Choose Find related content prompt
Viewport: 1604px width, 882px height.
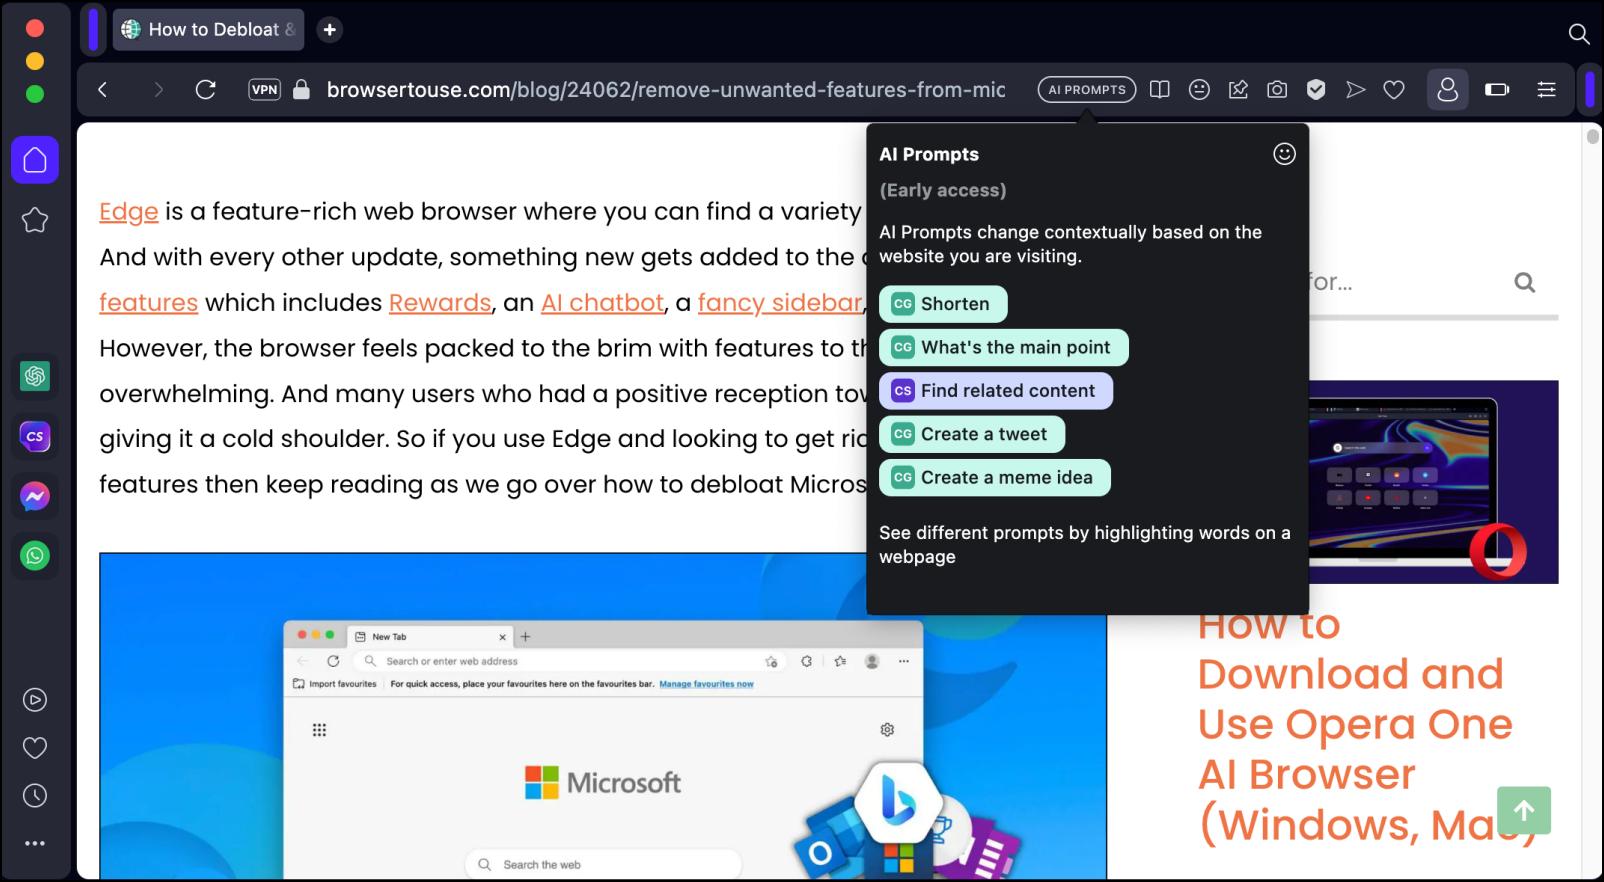996,391
